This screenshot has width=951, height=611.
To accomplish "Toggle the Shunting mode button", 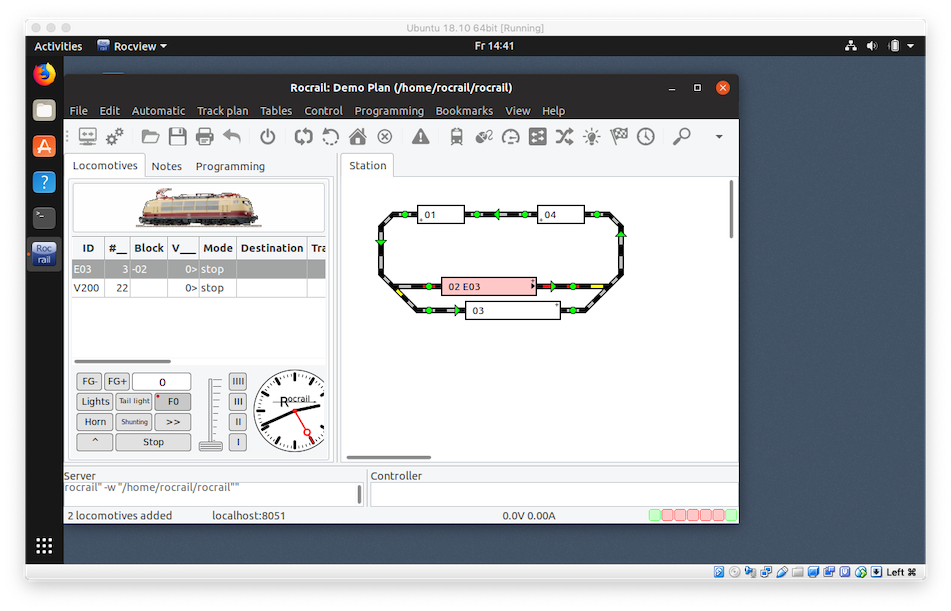I will [x=134, y=422].
